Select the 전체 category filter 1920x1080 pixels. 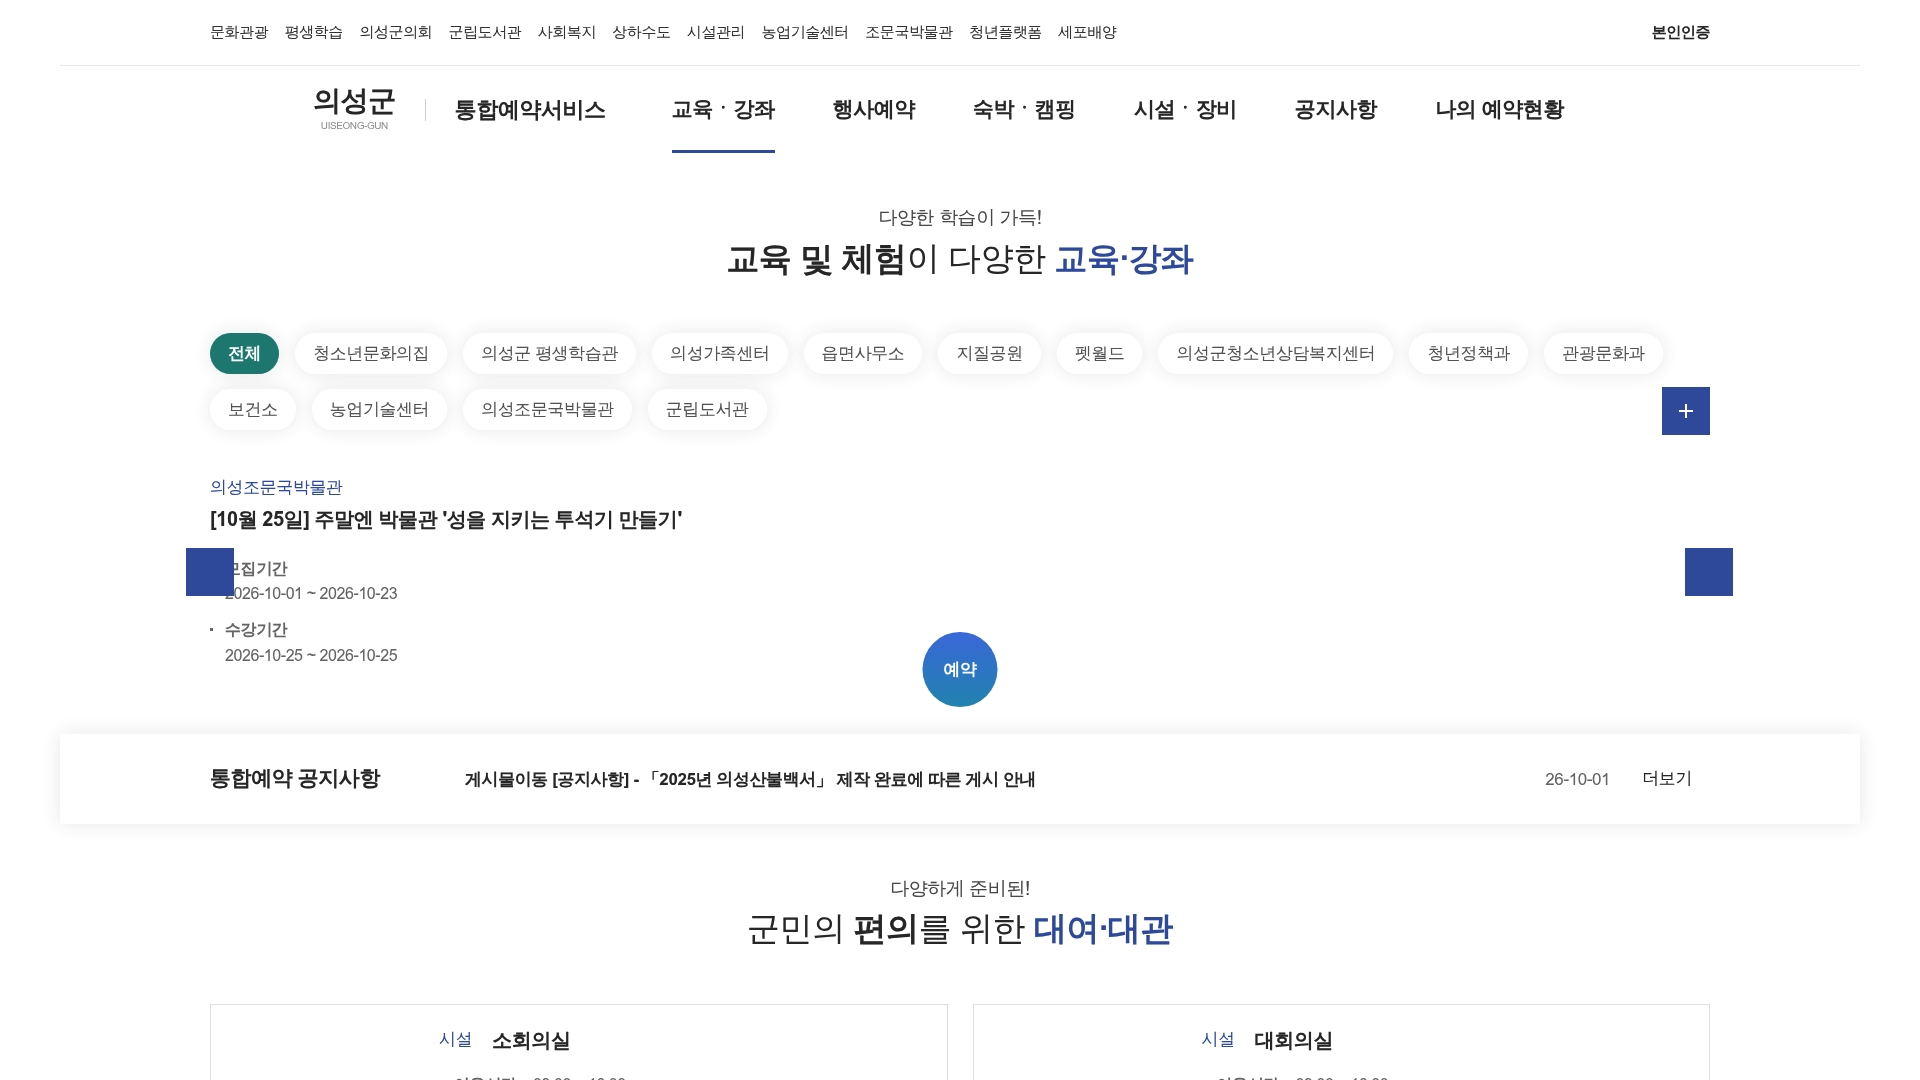point(244,353)
